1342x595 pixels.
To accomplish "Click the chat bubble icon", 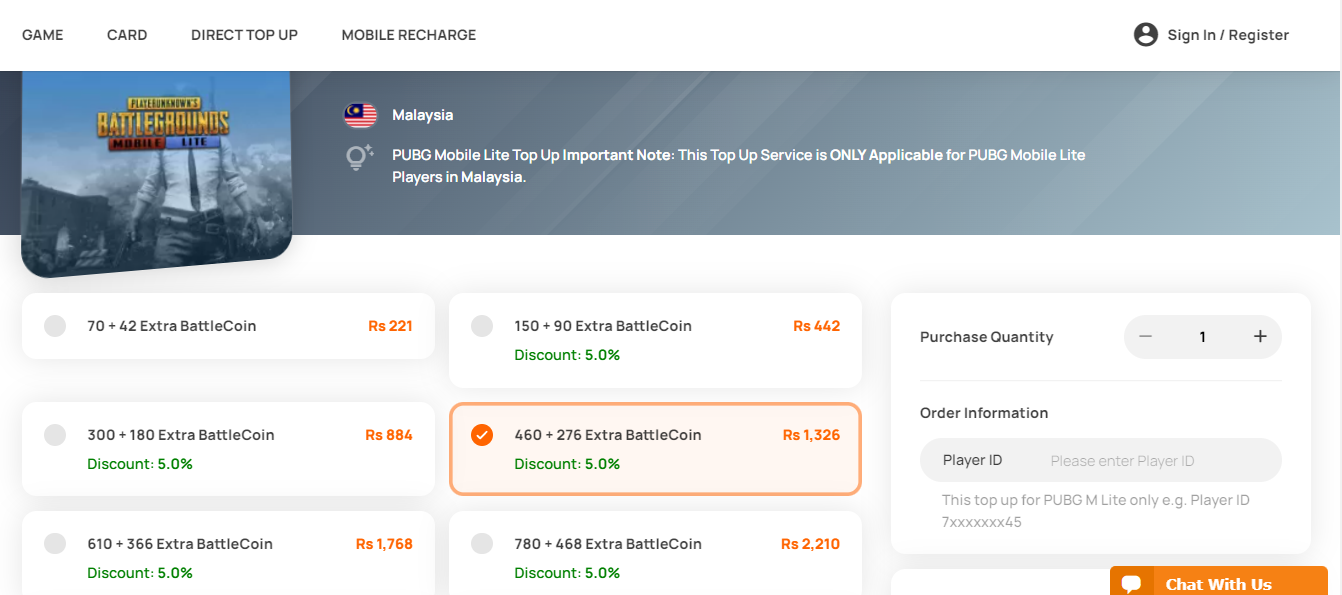I will (1131, 584).
